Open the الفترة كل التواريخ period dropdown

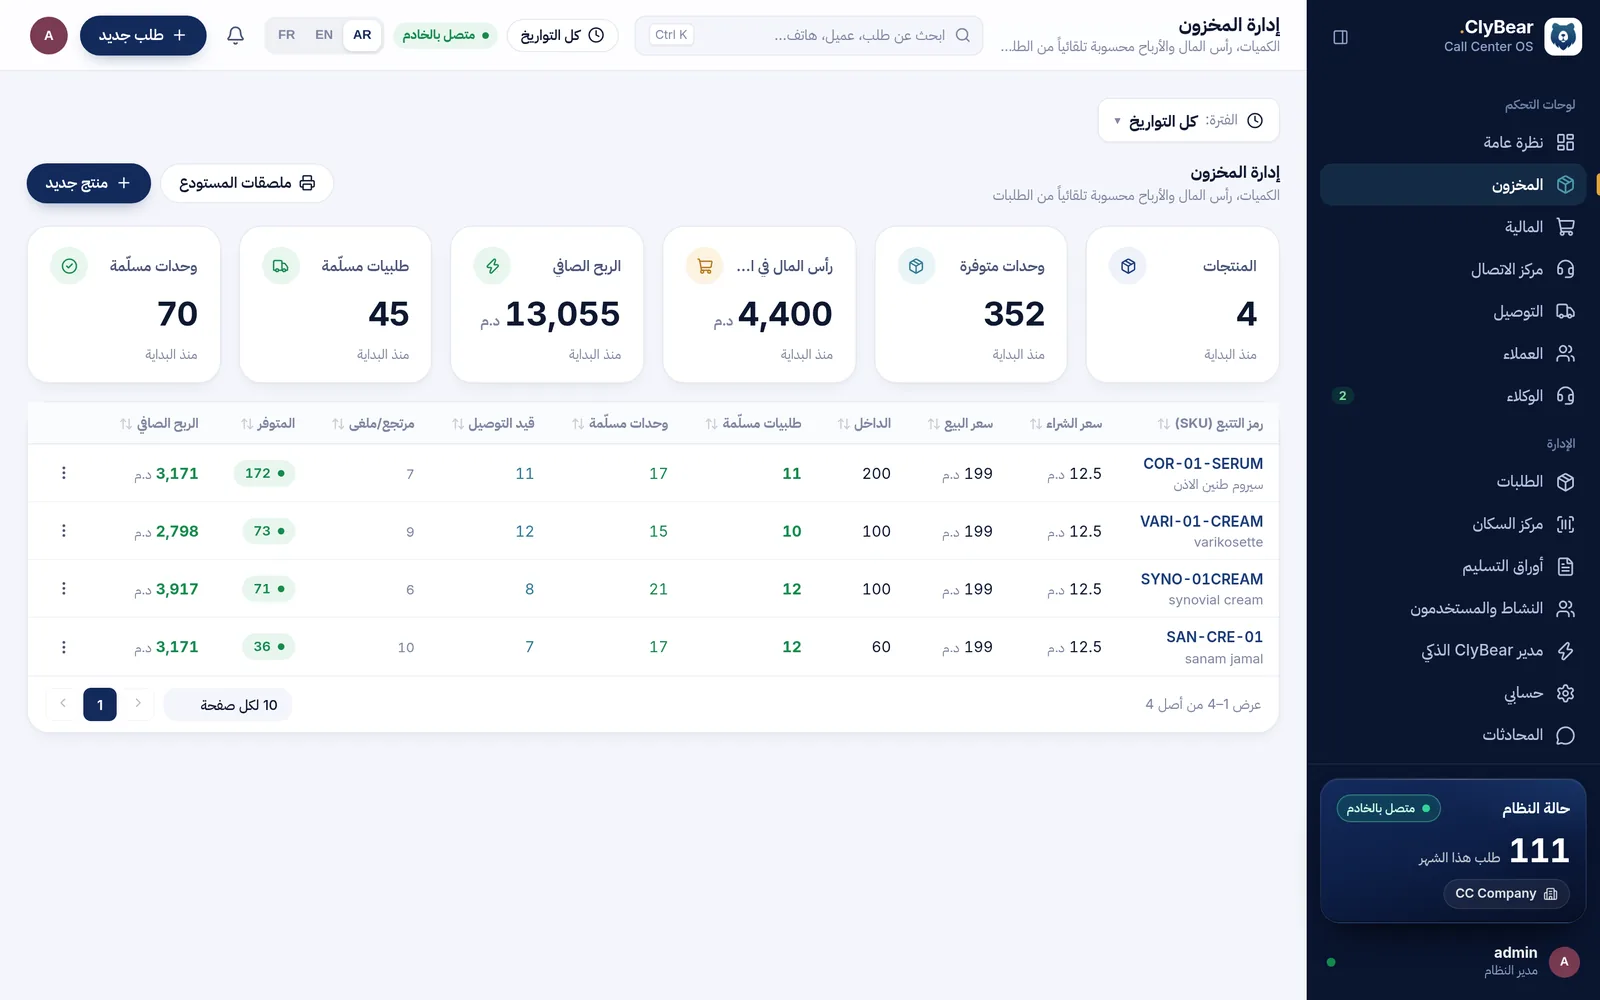tap(1188, 121)
